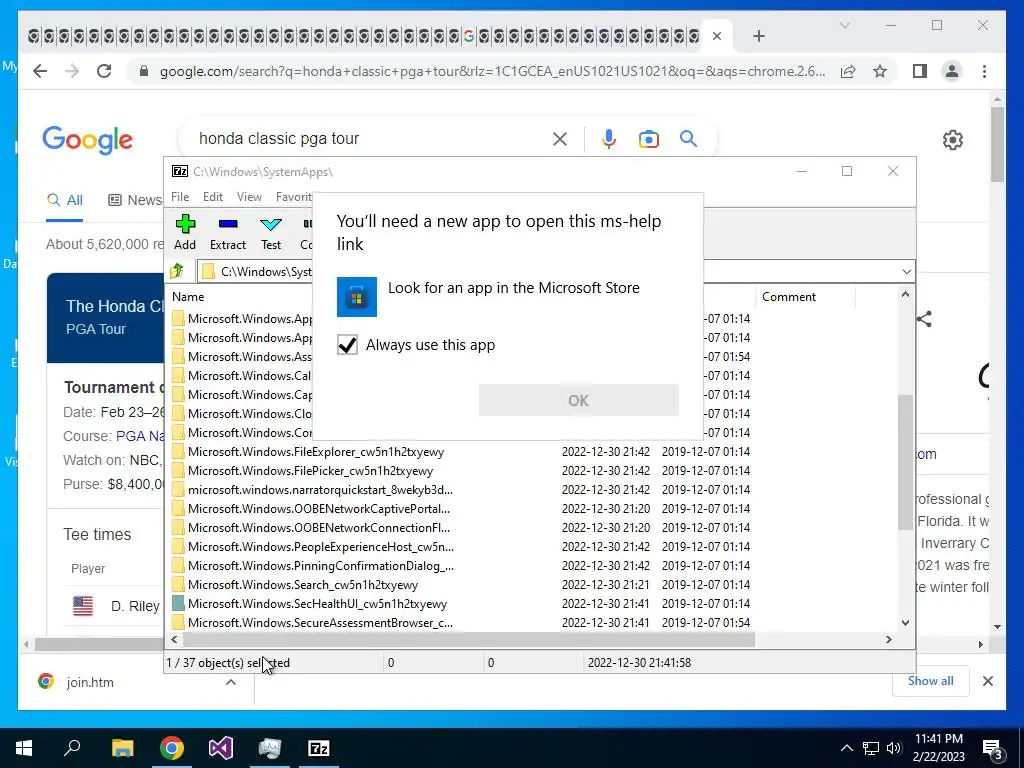
Task: Uncheck Always use this app
Action: [x=347, y=345]
